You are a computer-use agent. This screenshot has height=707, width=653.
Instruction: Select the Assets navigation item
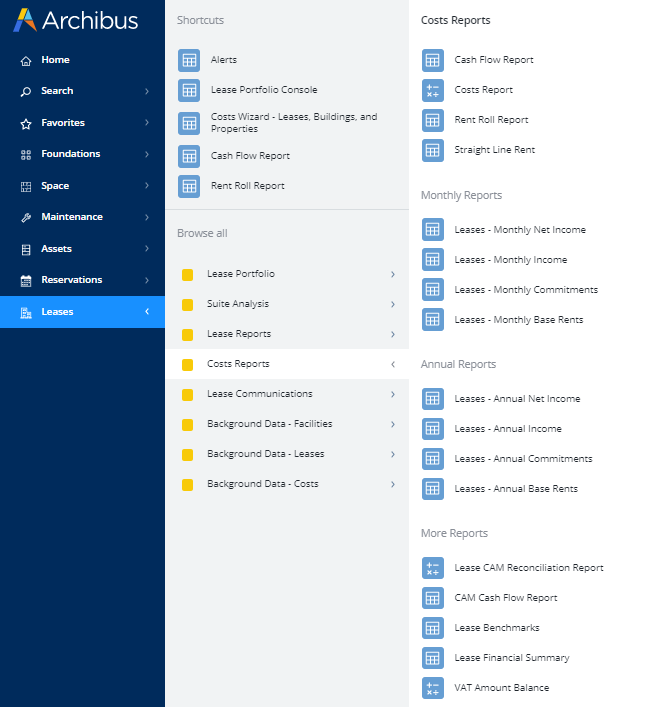(56, 249)
